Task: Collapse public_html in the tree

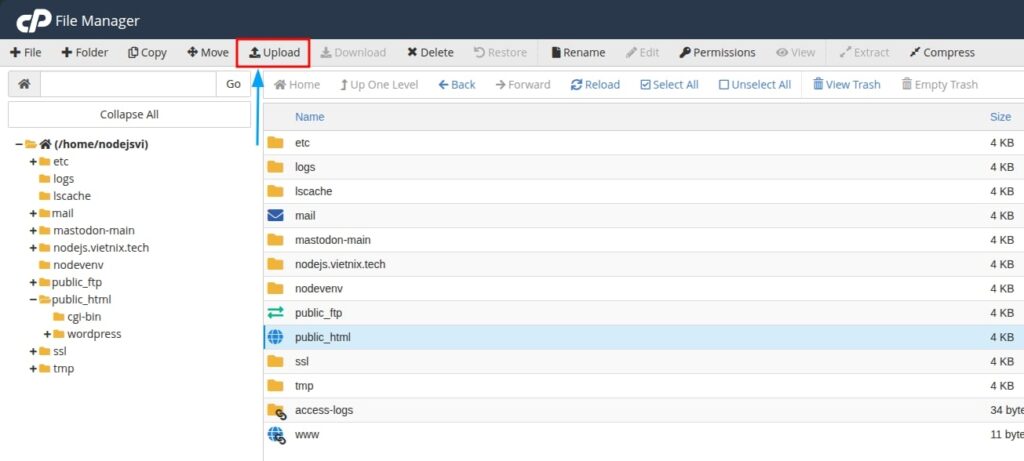Action: [x=33, y=300]
